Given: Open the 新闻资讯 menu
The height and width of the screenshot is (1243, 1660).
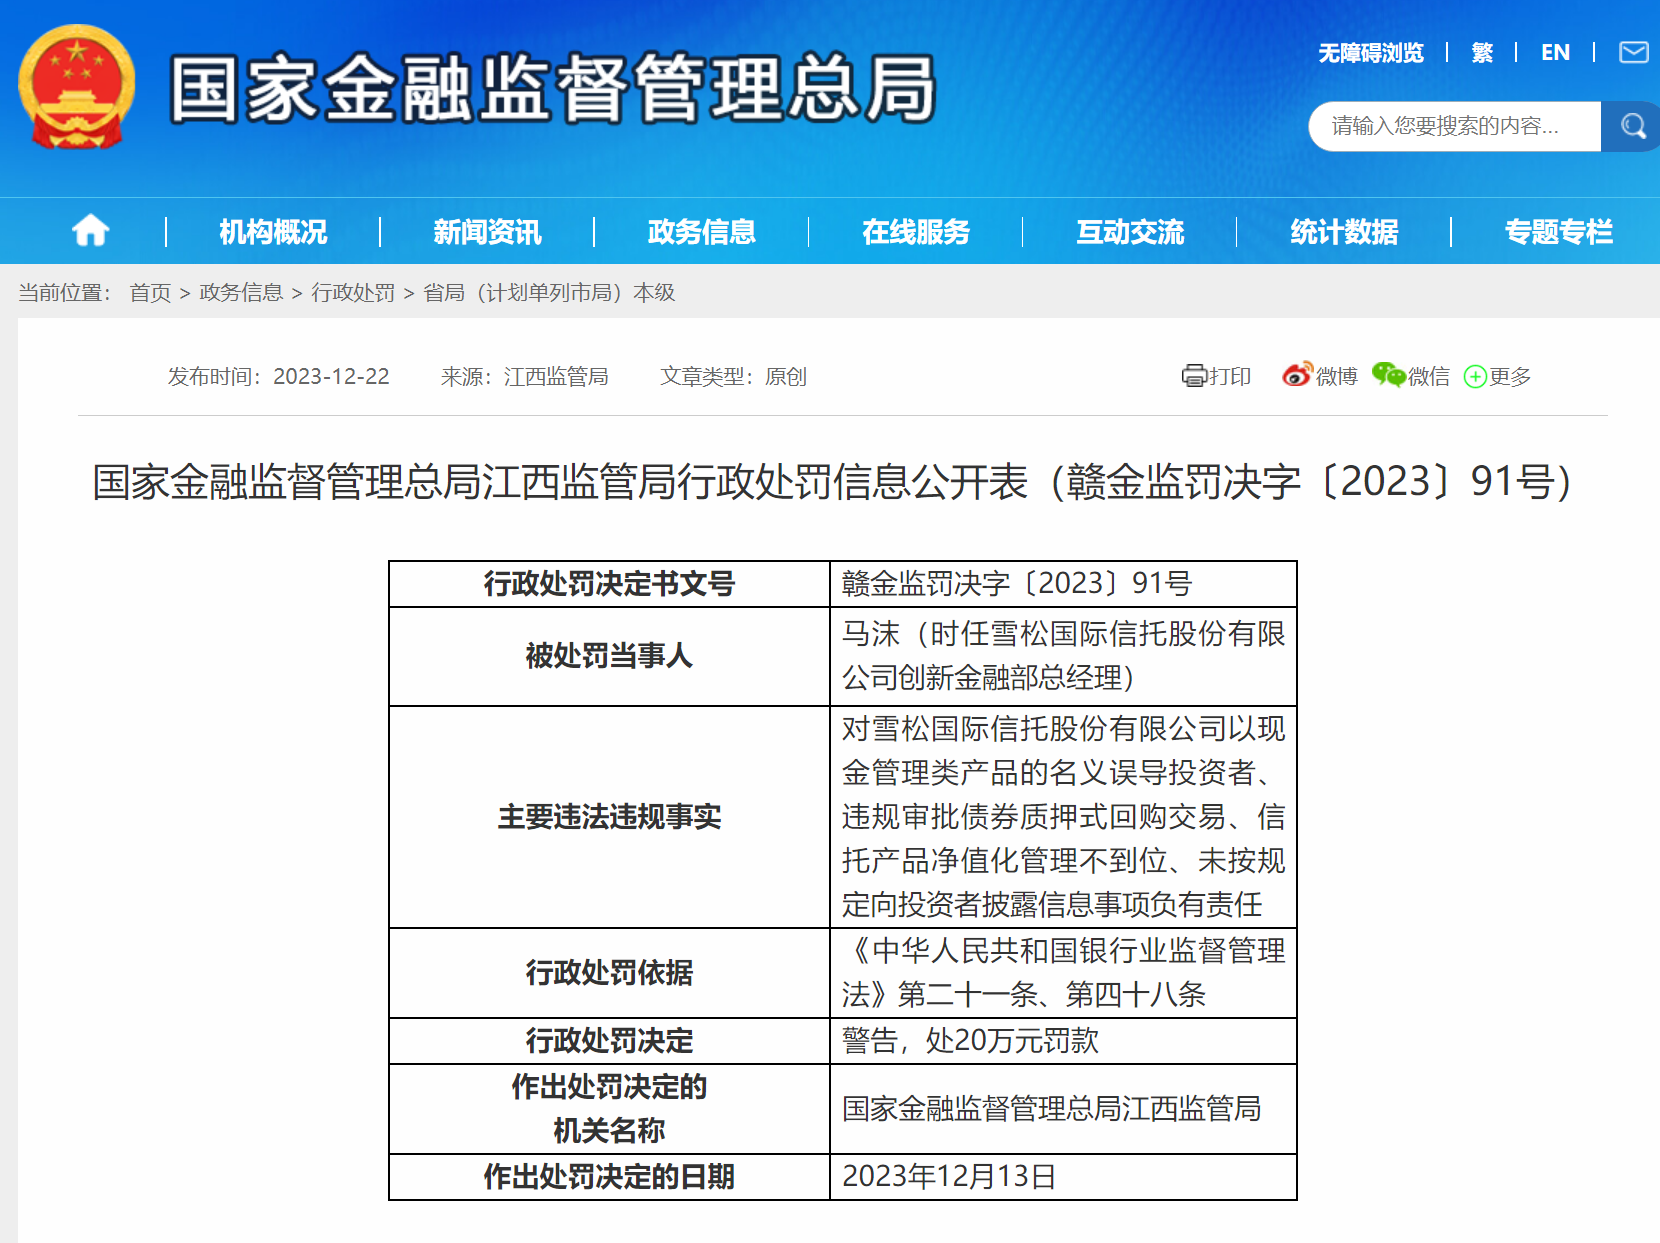Looking at the screenshot, I should 487,232.
